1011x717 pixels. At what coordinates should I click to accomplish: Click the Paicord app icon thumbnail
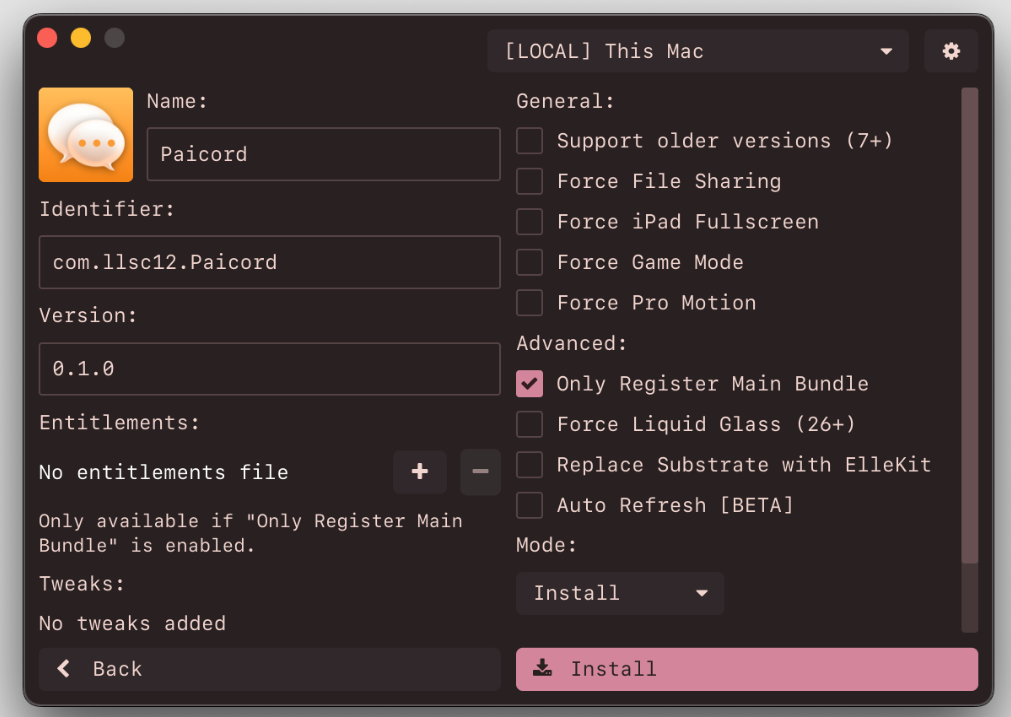[x=86, y=135]
